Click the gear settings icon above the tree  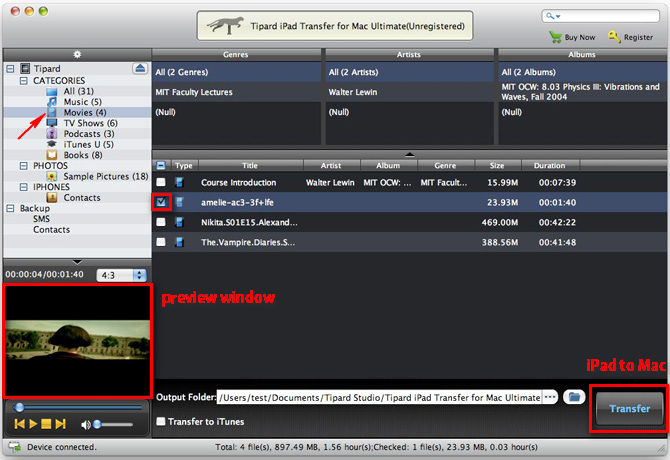point(77,54)
